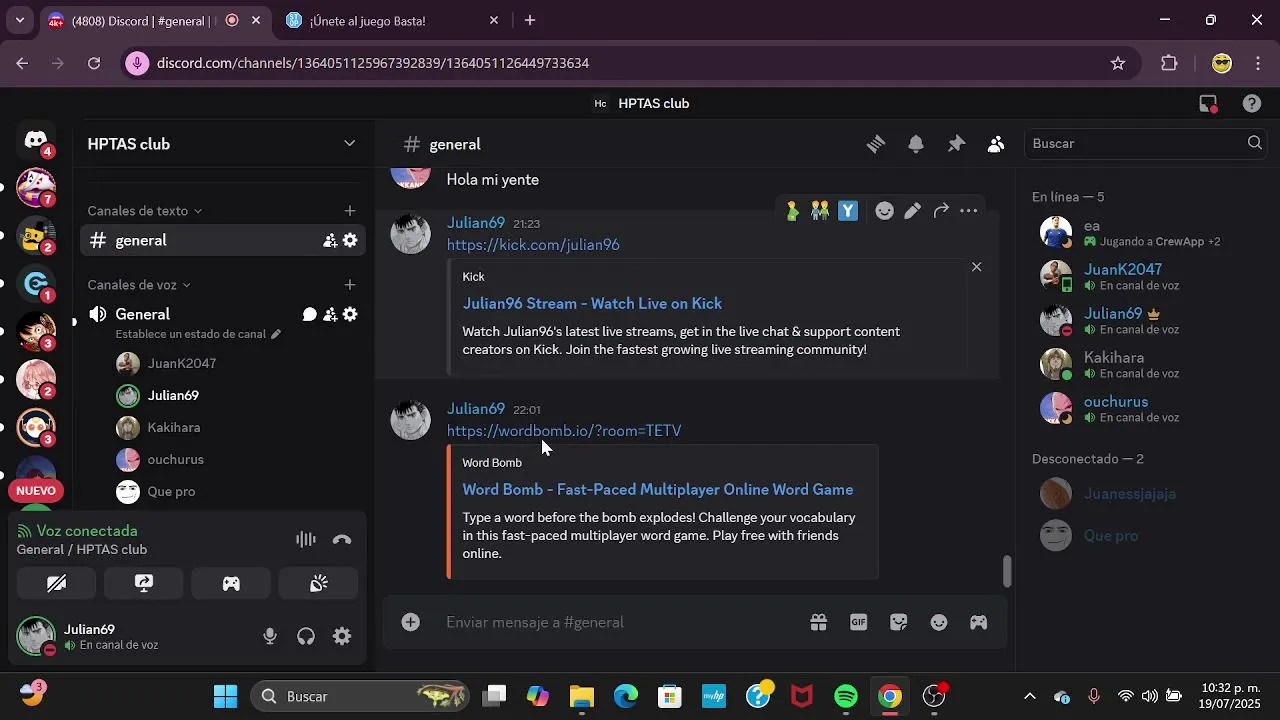Select the #general text channel
Image resolution: width=1280 pixels, height=720 pixels.
click(x=222, y=240)
